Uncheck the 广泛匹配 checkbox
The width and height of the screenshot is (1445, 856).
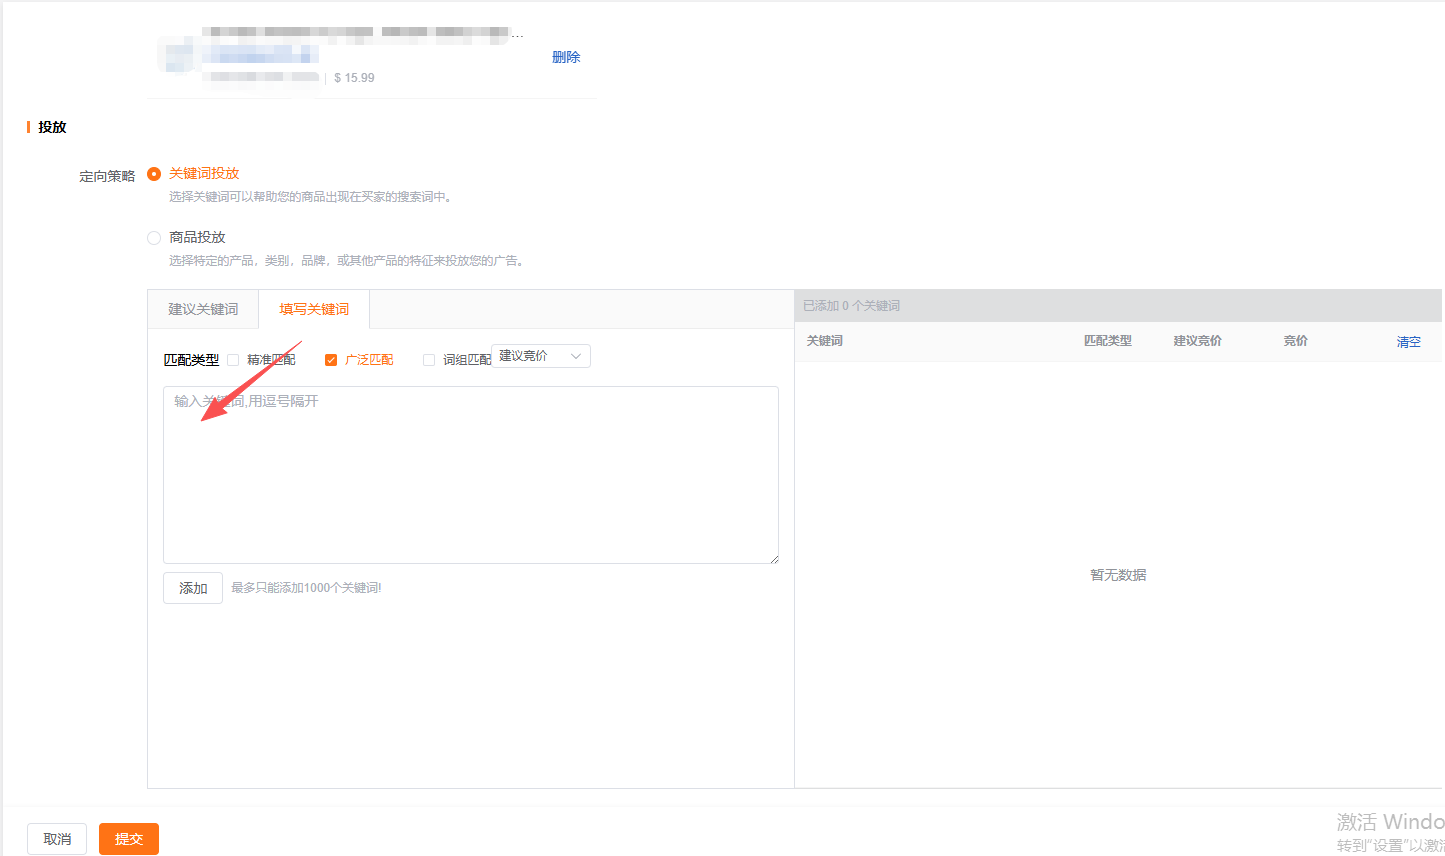coord(331,360)
